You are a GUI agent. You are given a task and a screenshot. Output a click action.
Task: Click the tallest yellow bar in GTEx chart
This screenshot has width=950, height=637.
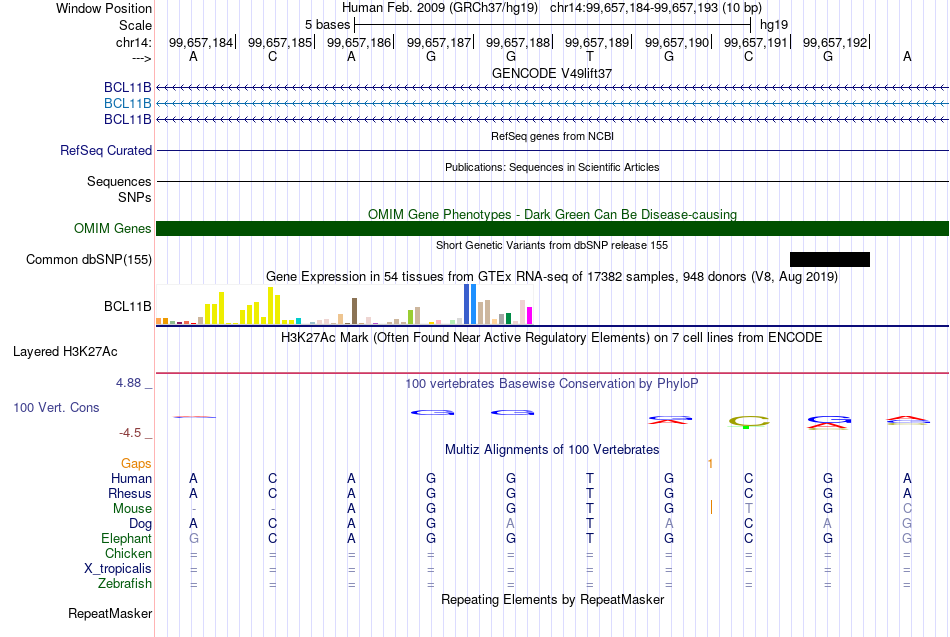(x=271, y=305)
